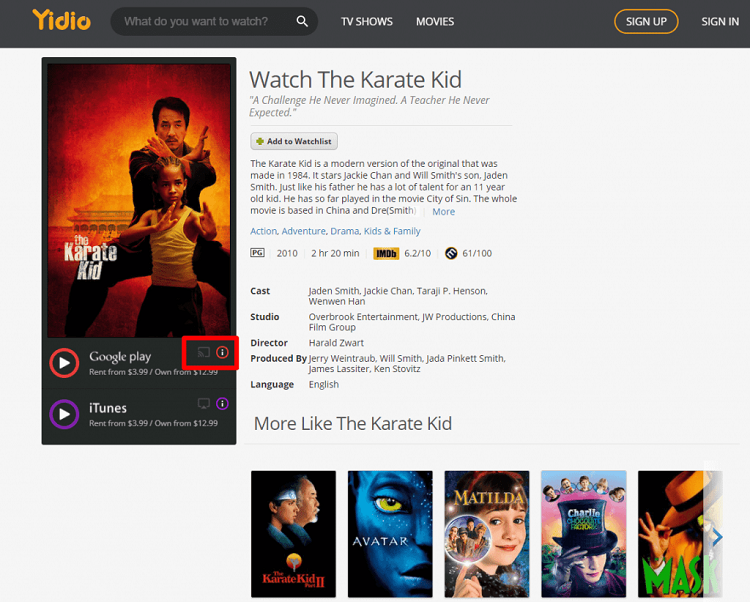This screenshot has width=750, height=602.
Task: Click the 6.2/10 IMDb score
Action: 417,253
